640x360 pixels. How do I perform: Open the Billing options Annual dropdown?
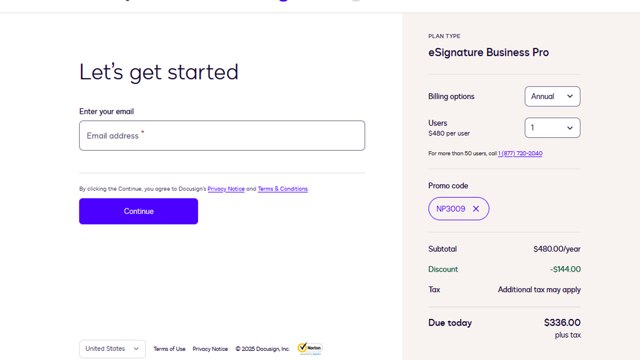pos(552,96)
